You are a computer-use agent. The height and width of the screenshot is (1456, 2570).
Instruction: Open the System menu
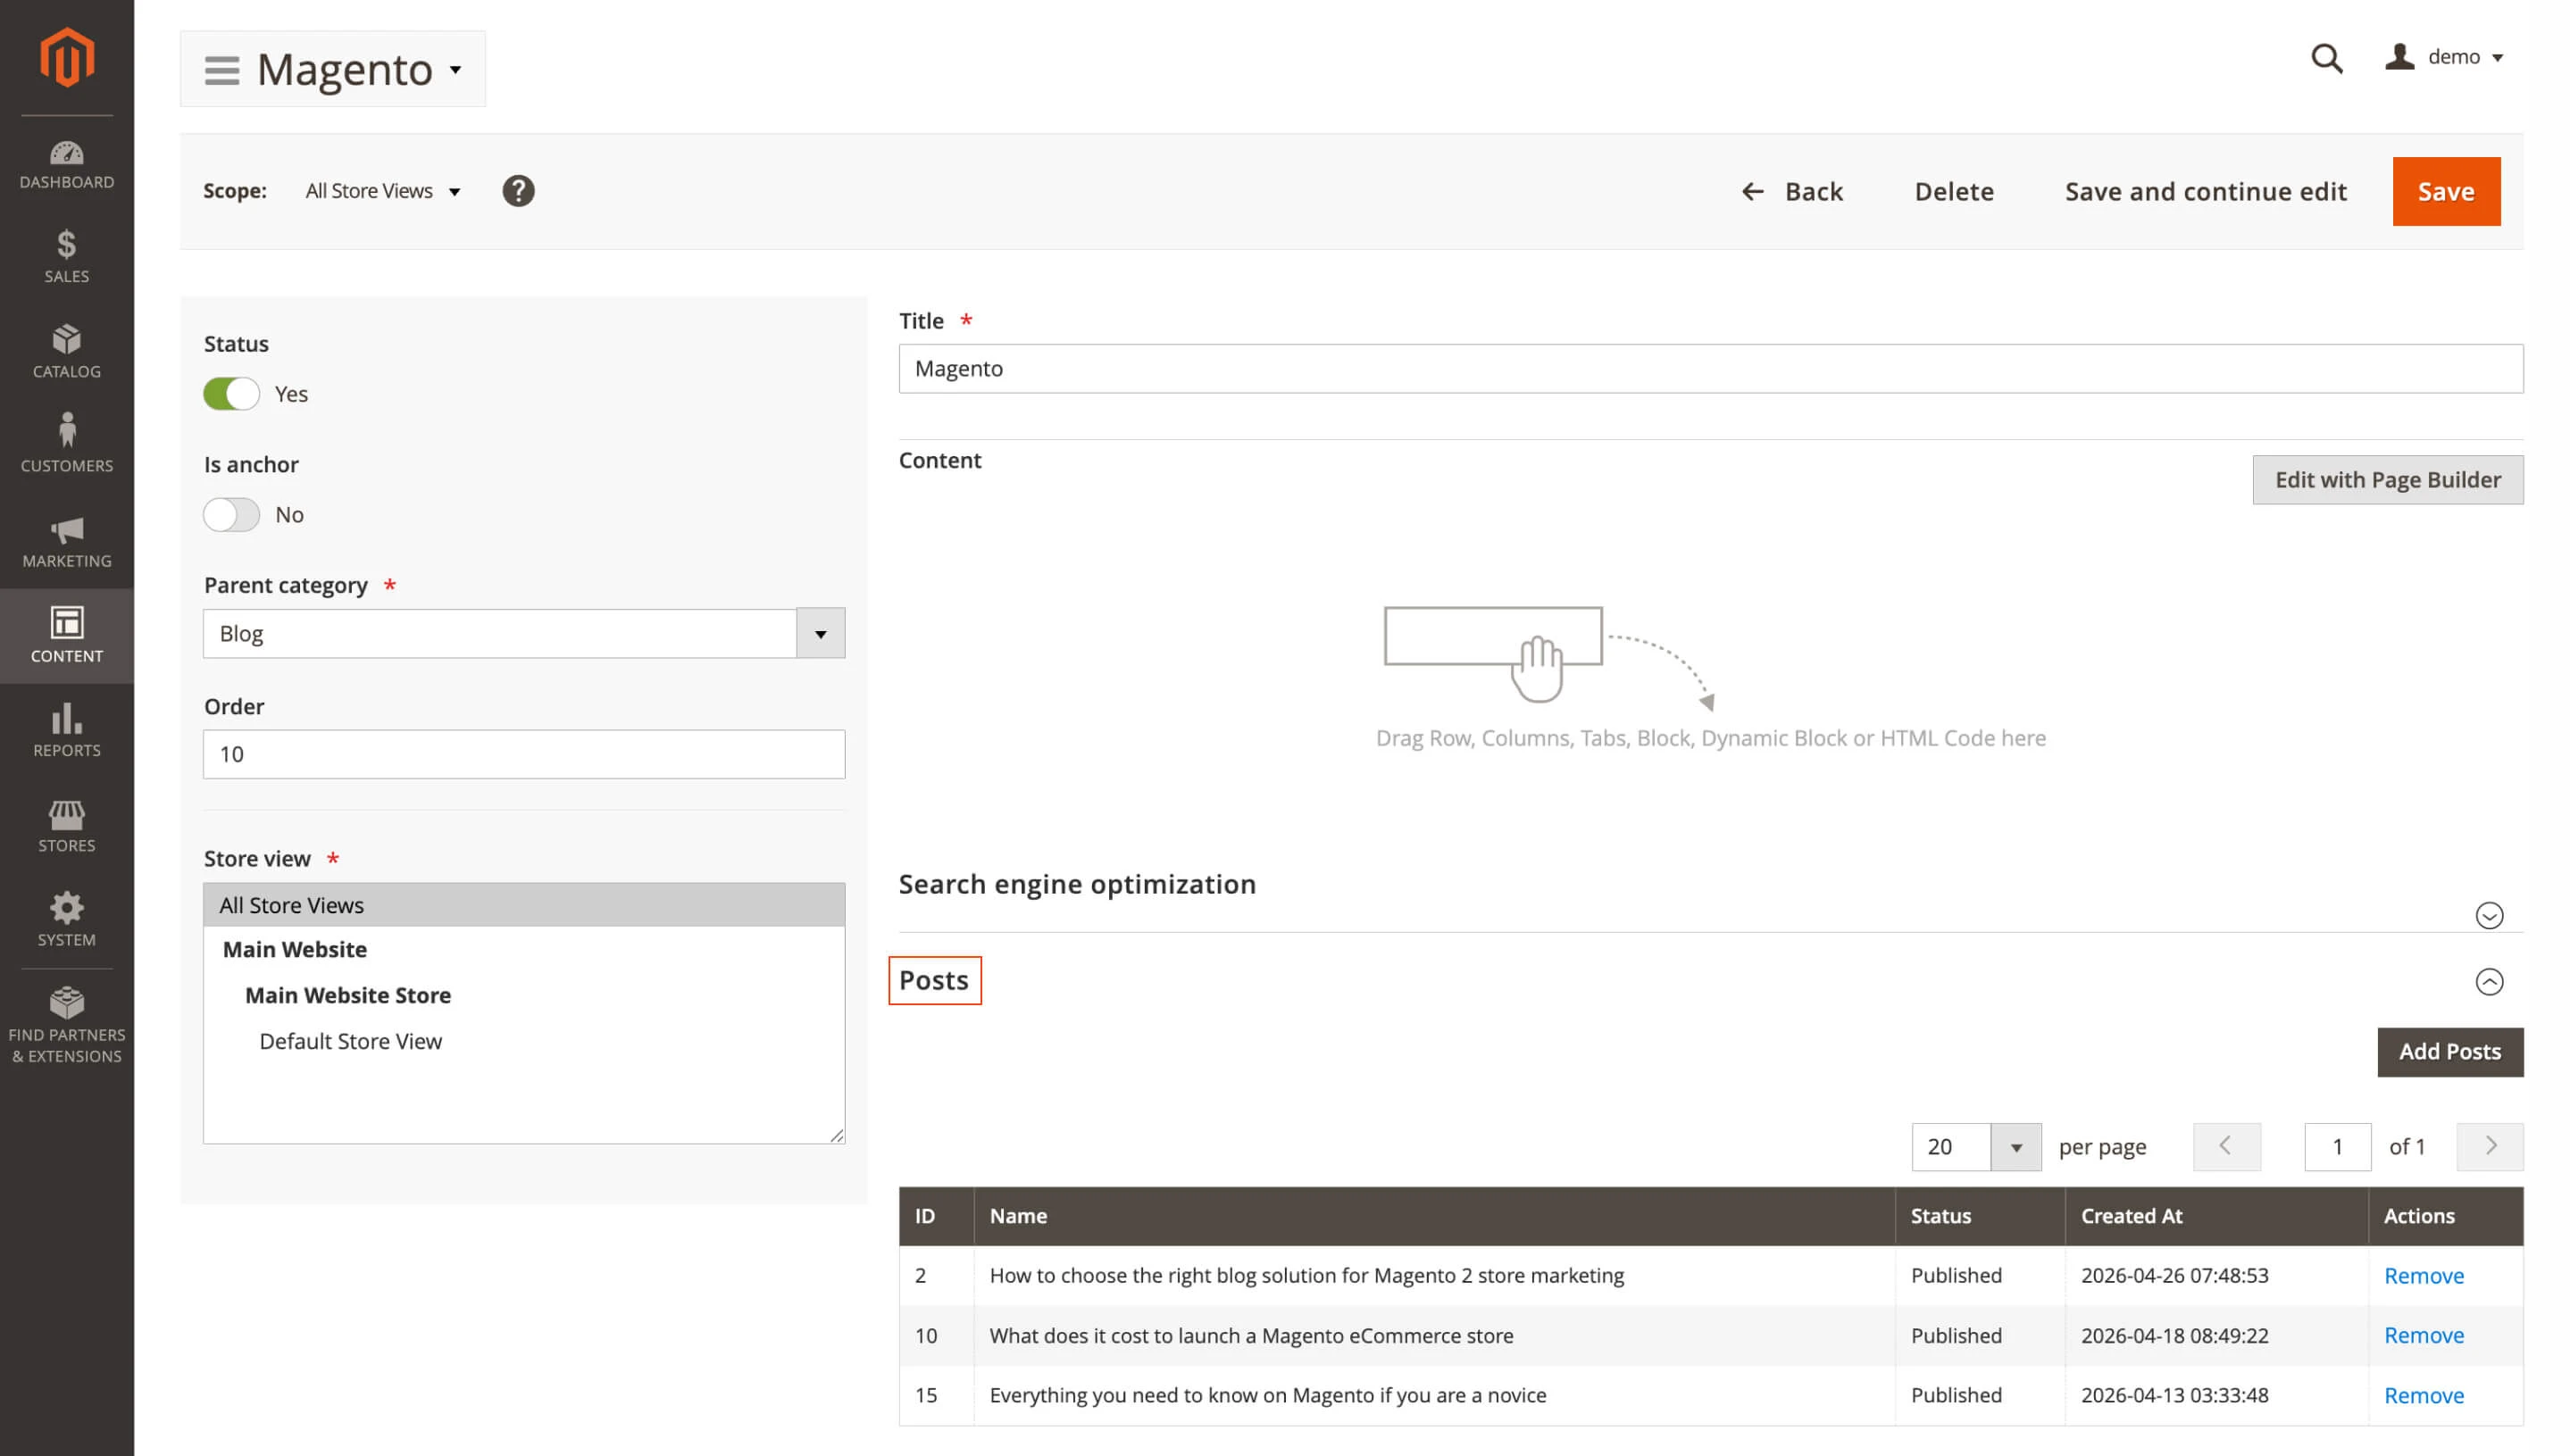click(x=67, y=920)
